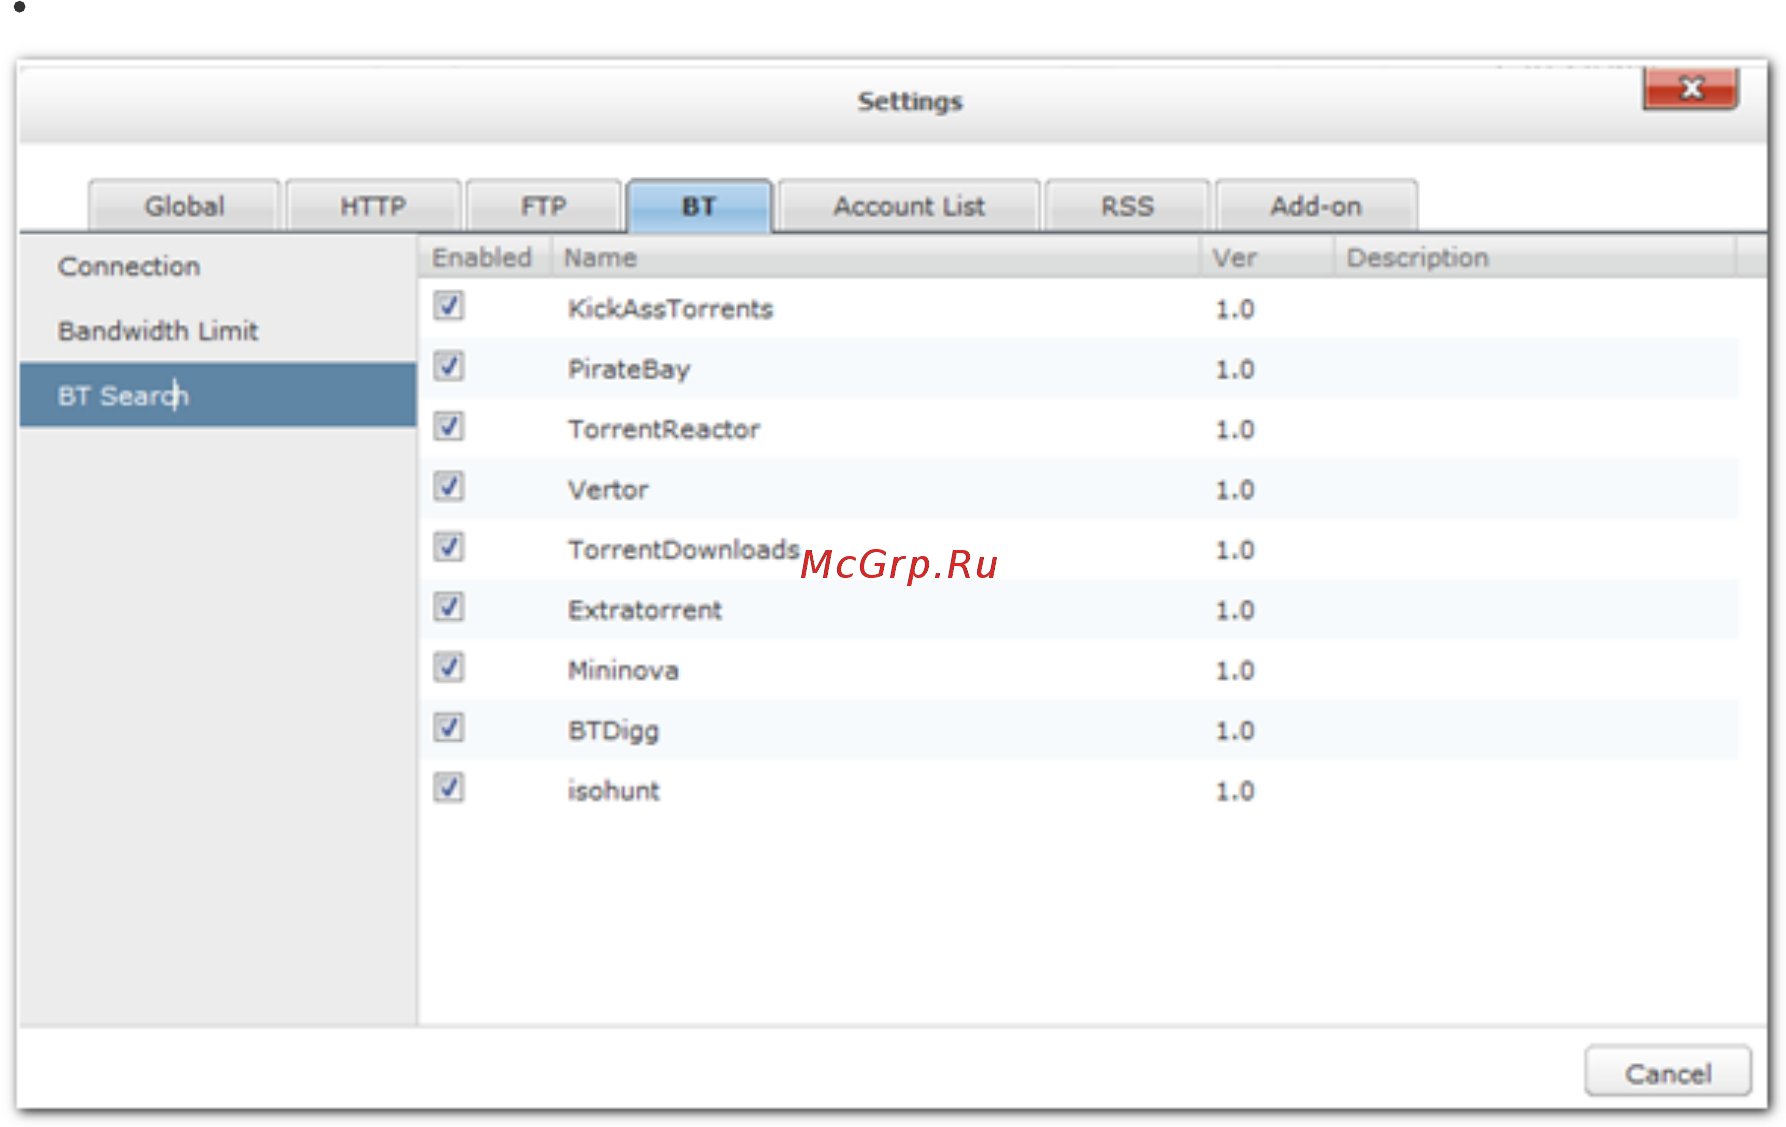1786x1127 pixels.
Task: Uncheck the isohunt checkbox
Action: click(x=449, y=788)
